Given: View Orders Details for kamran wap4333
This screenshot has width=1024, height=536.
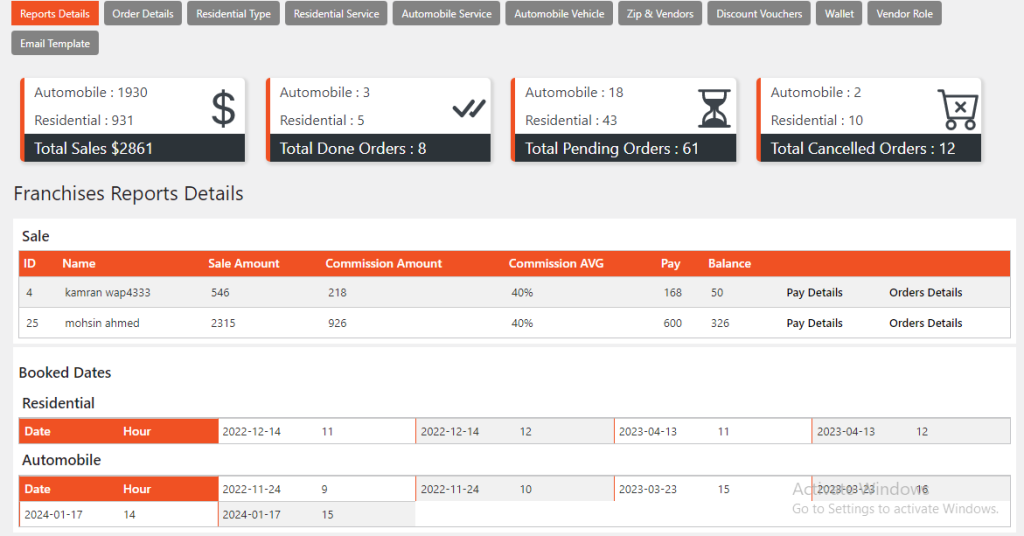Looking at the screenshot, I should point(925,293).
